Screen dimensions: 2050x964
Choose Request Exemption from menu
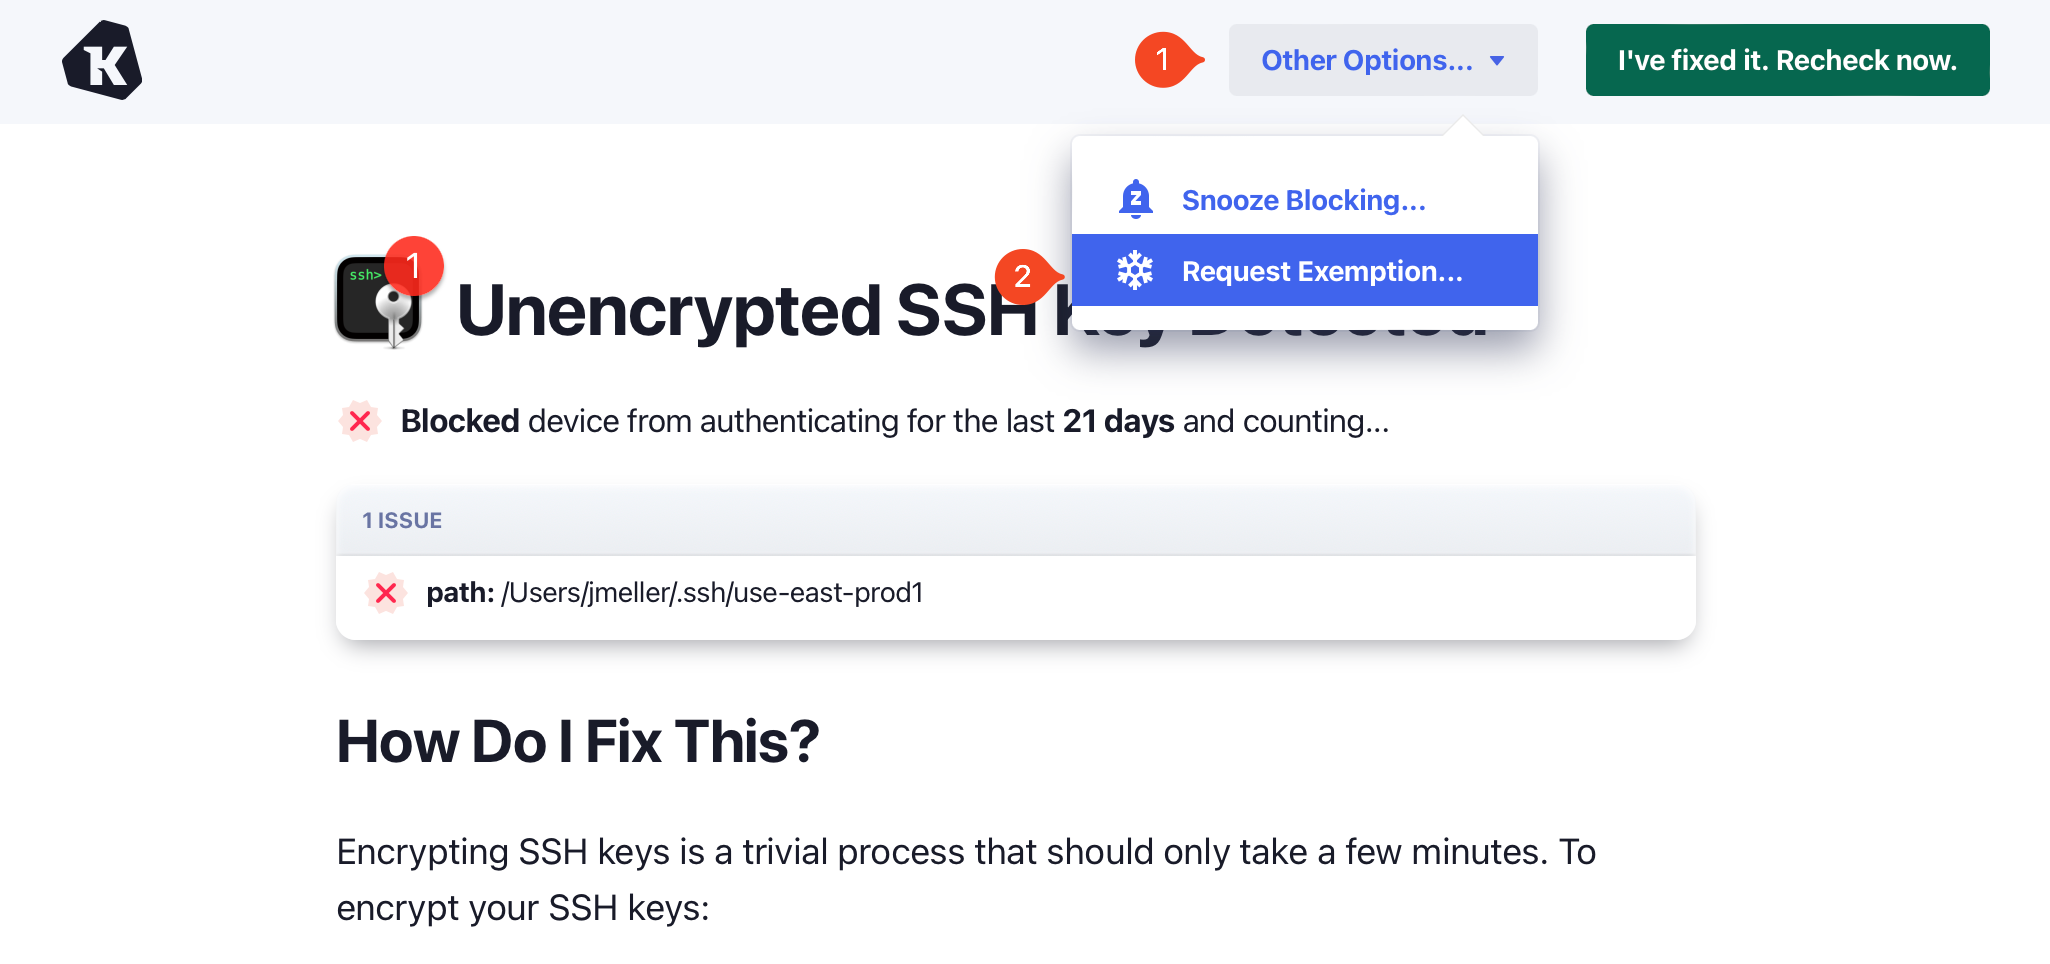click(1321, 271)
